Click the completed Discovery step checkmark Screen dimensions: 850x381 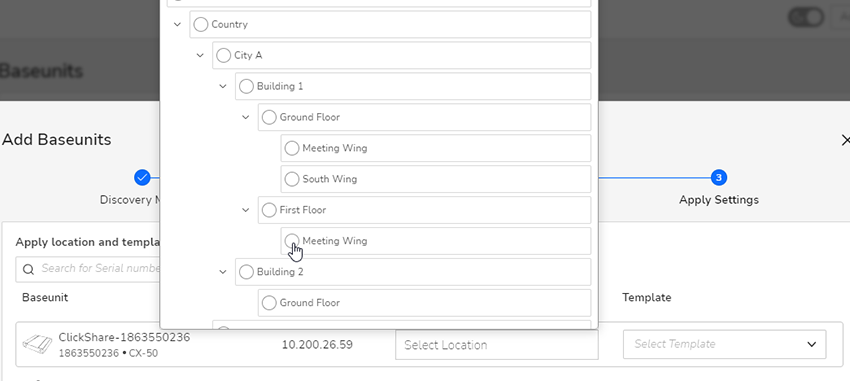coord(142,177)
